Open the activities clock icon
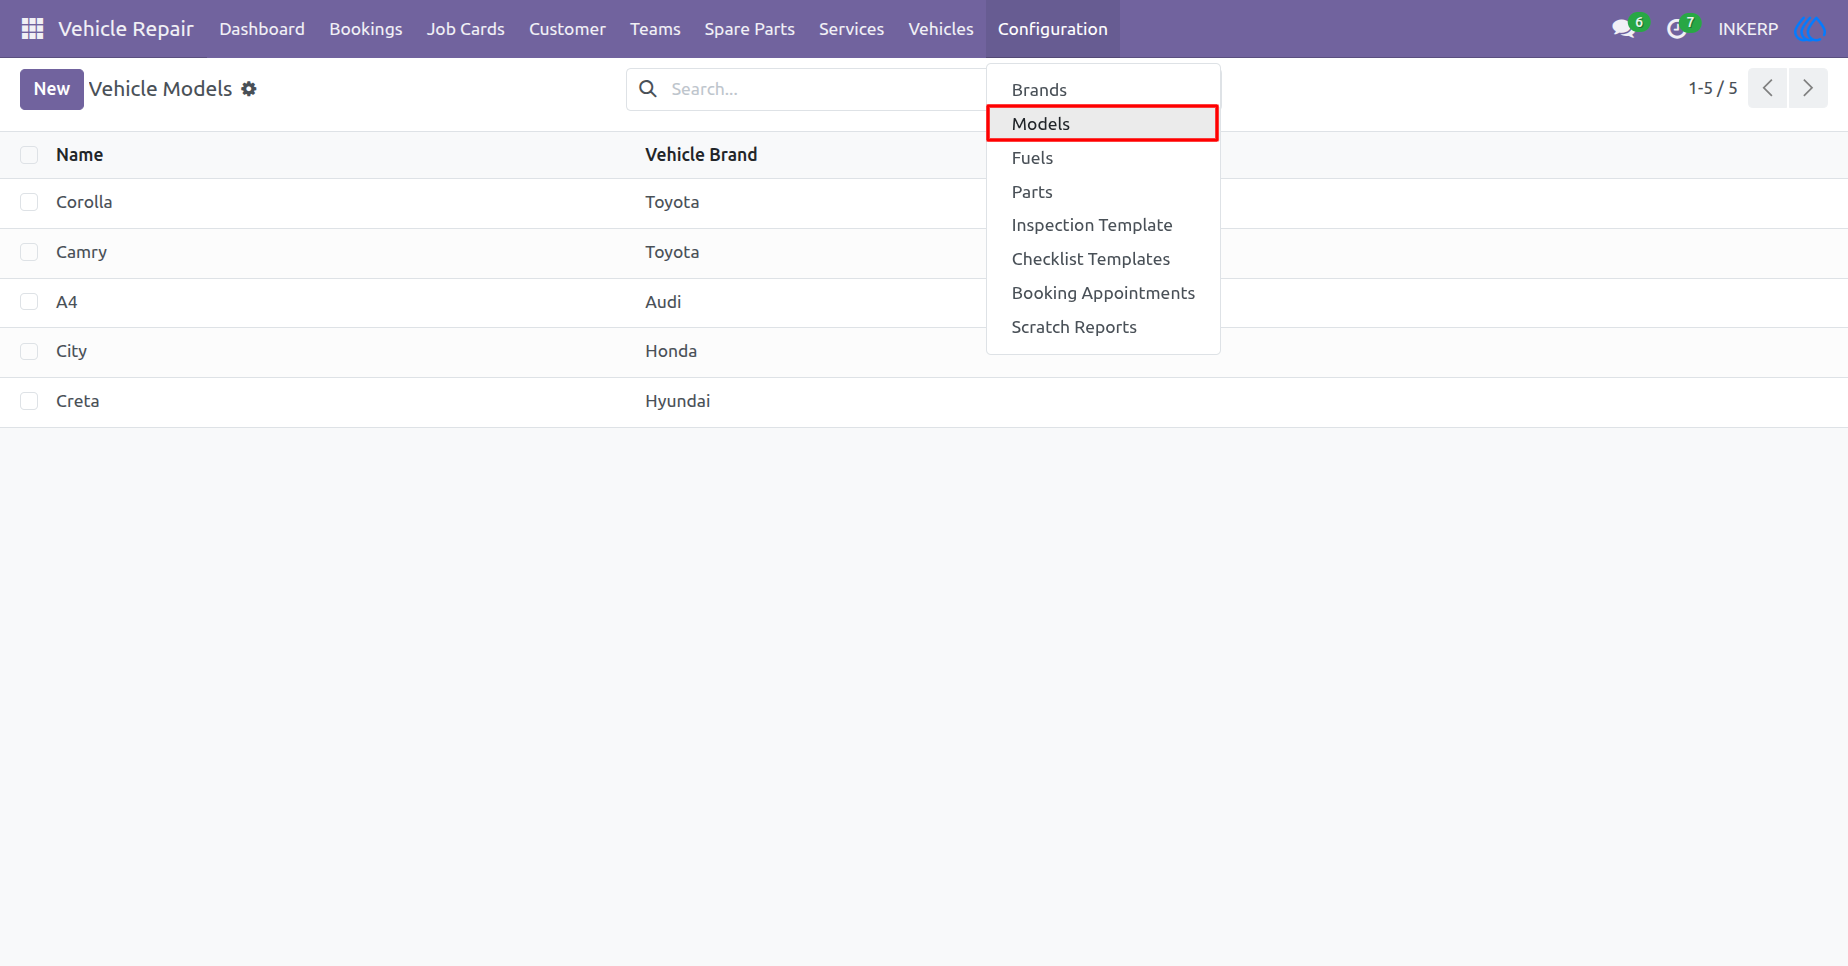Image resolution: width=1848 pixels, height=966 pixels. 1676,29
